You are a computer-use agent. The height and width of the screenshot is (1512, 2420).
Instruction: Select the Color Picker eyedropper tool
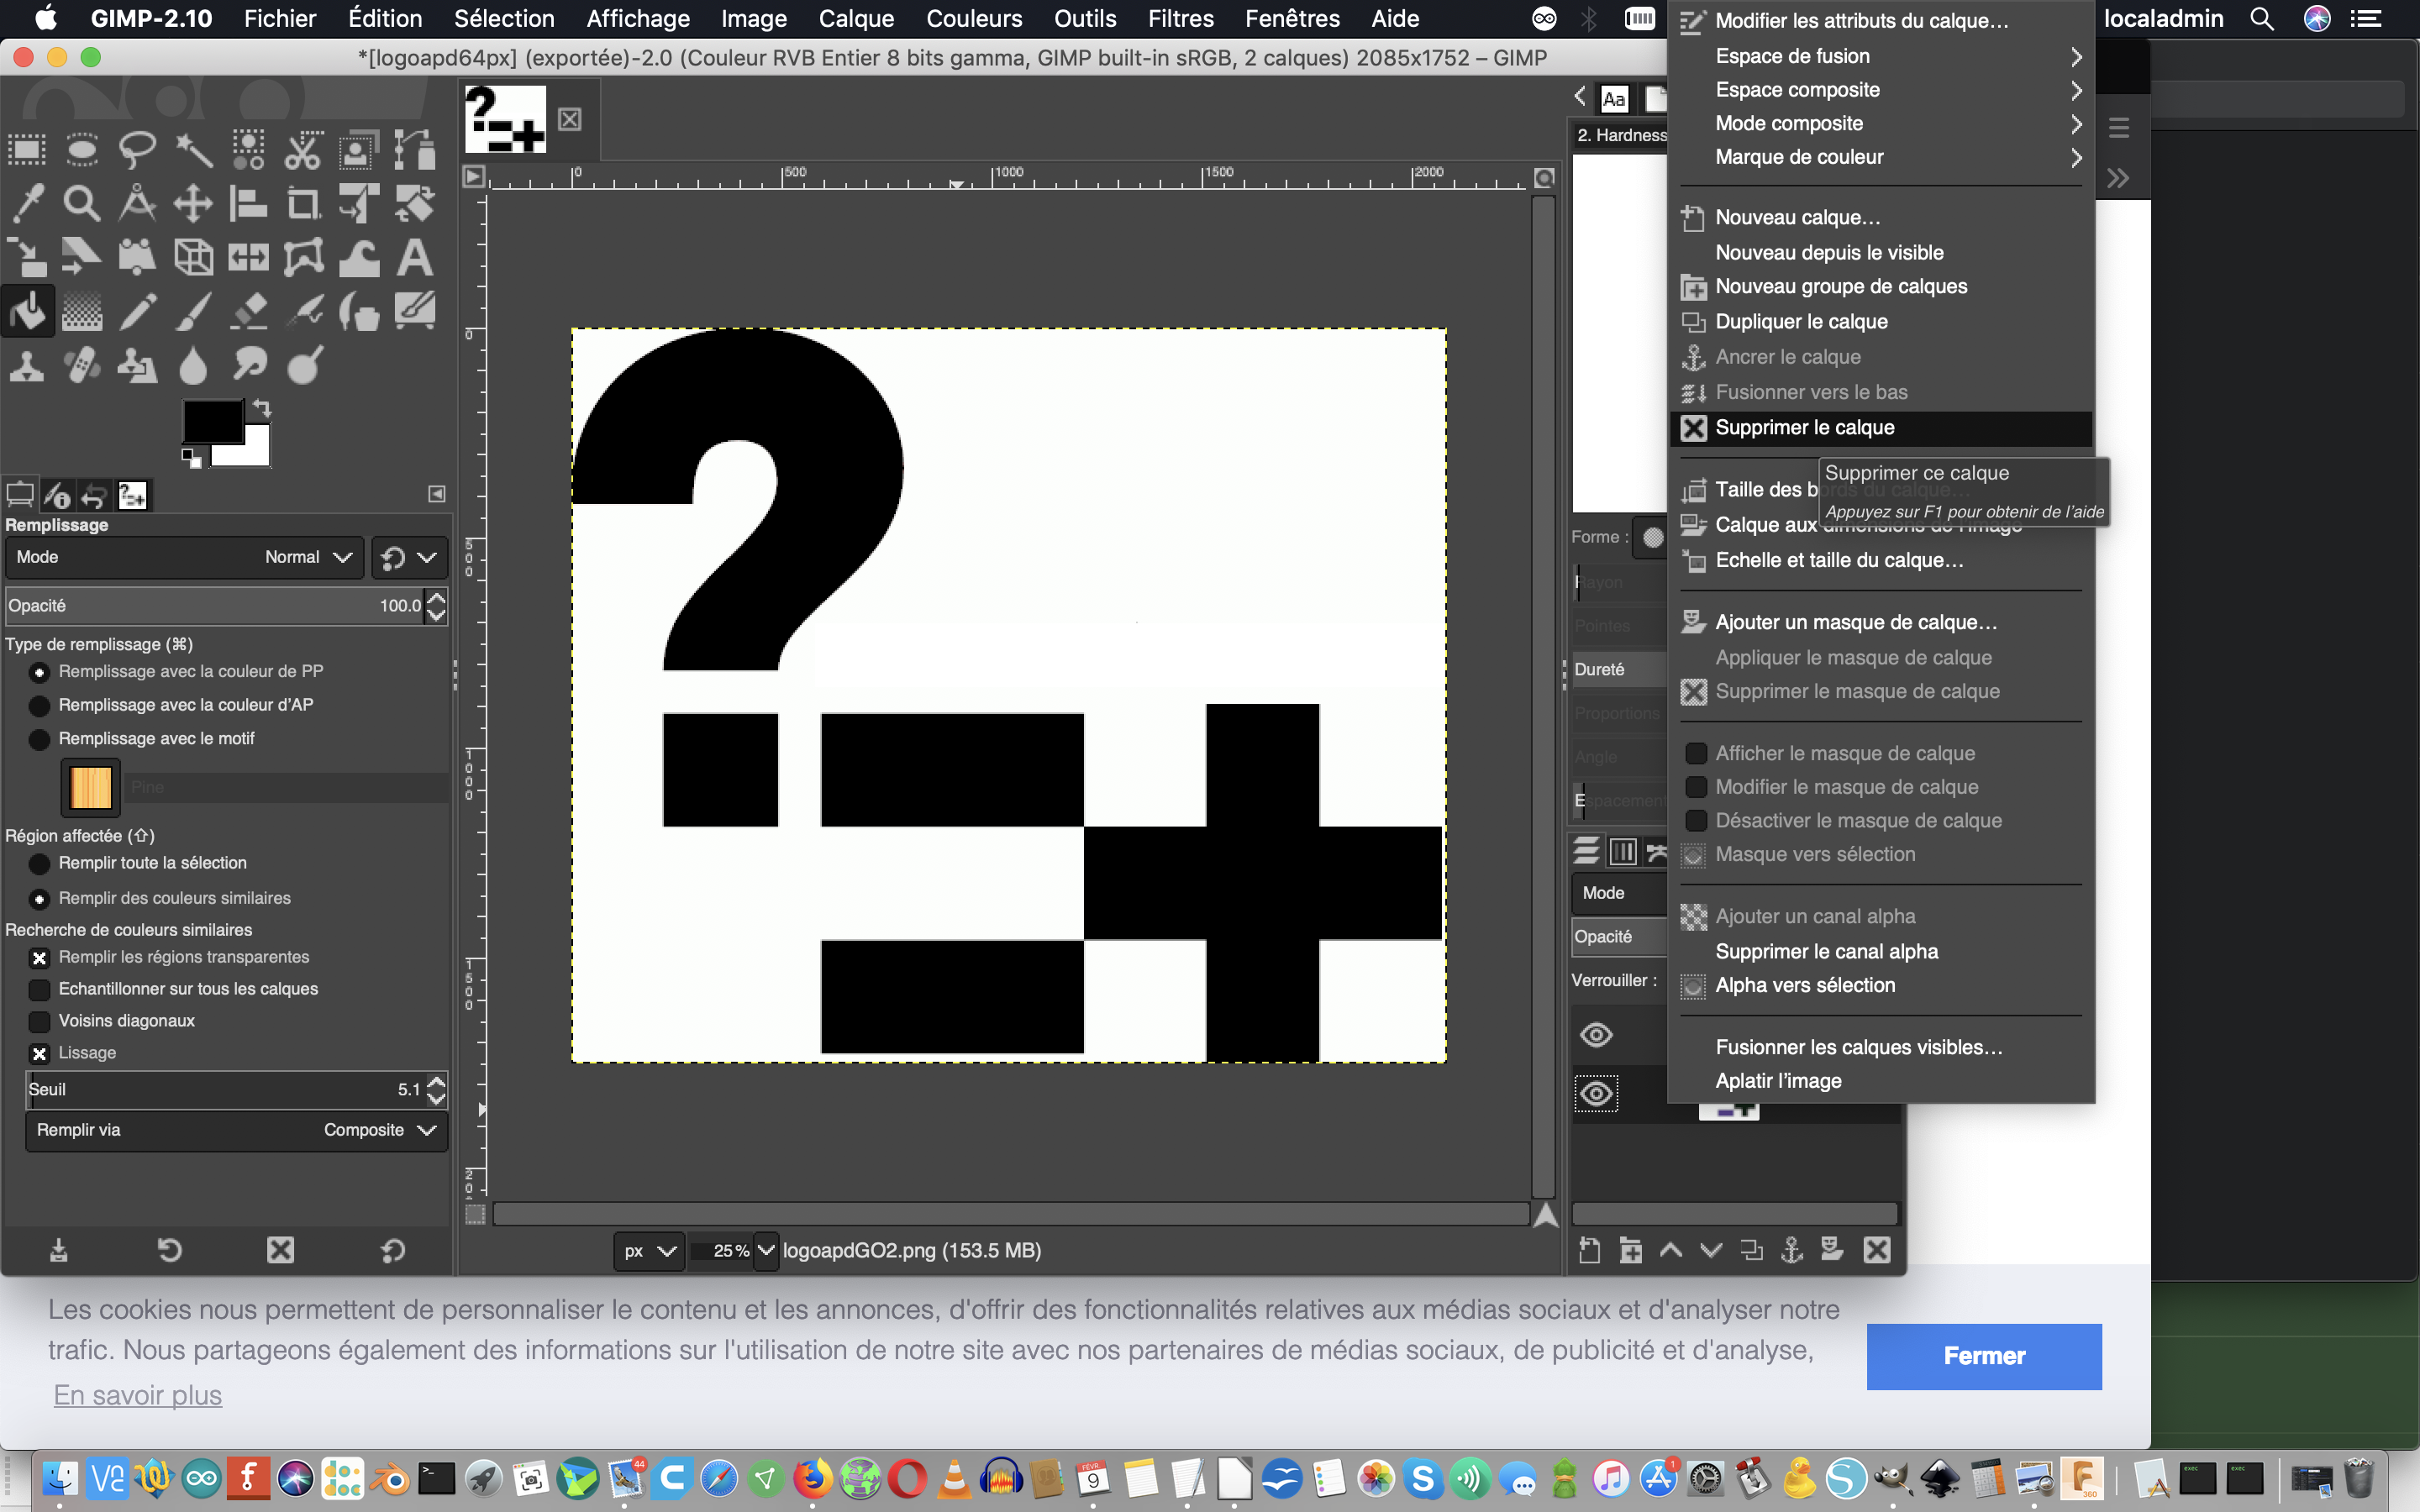pos(27,203)
